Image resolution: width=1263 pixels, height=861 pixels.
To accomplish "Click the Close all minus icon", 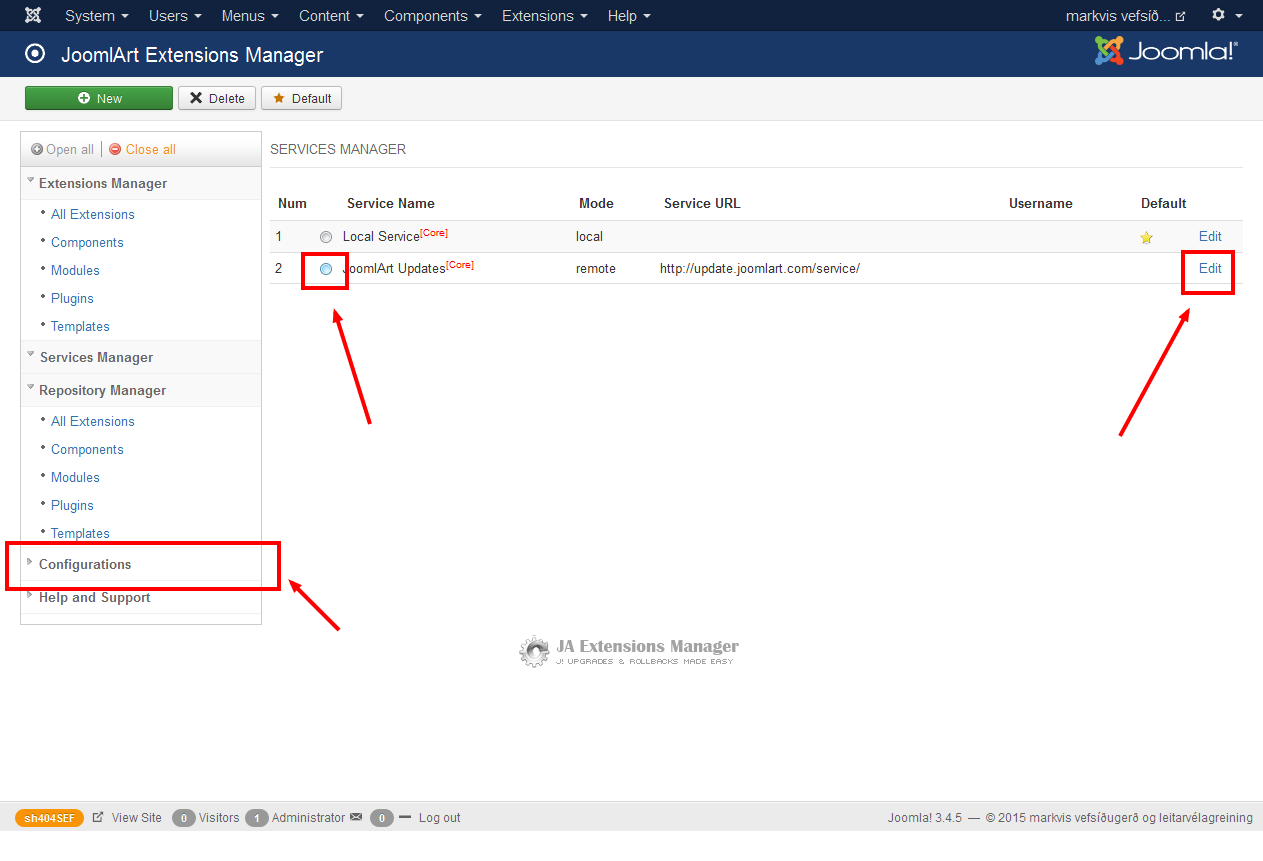I will pyautogui.click(x=115, y=149).
